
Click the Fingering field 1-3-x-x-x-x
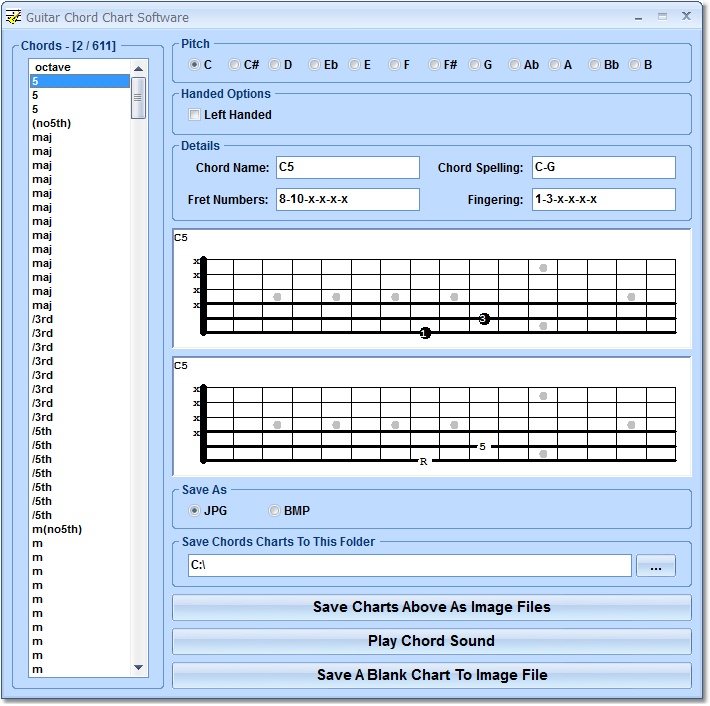tap(604, 199)
